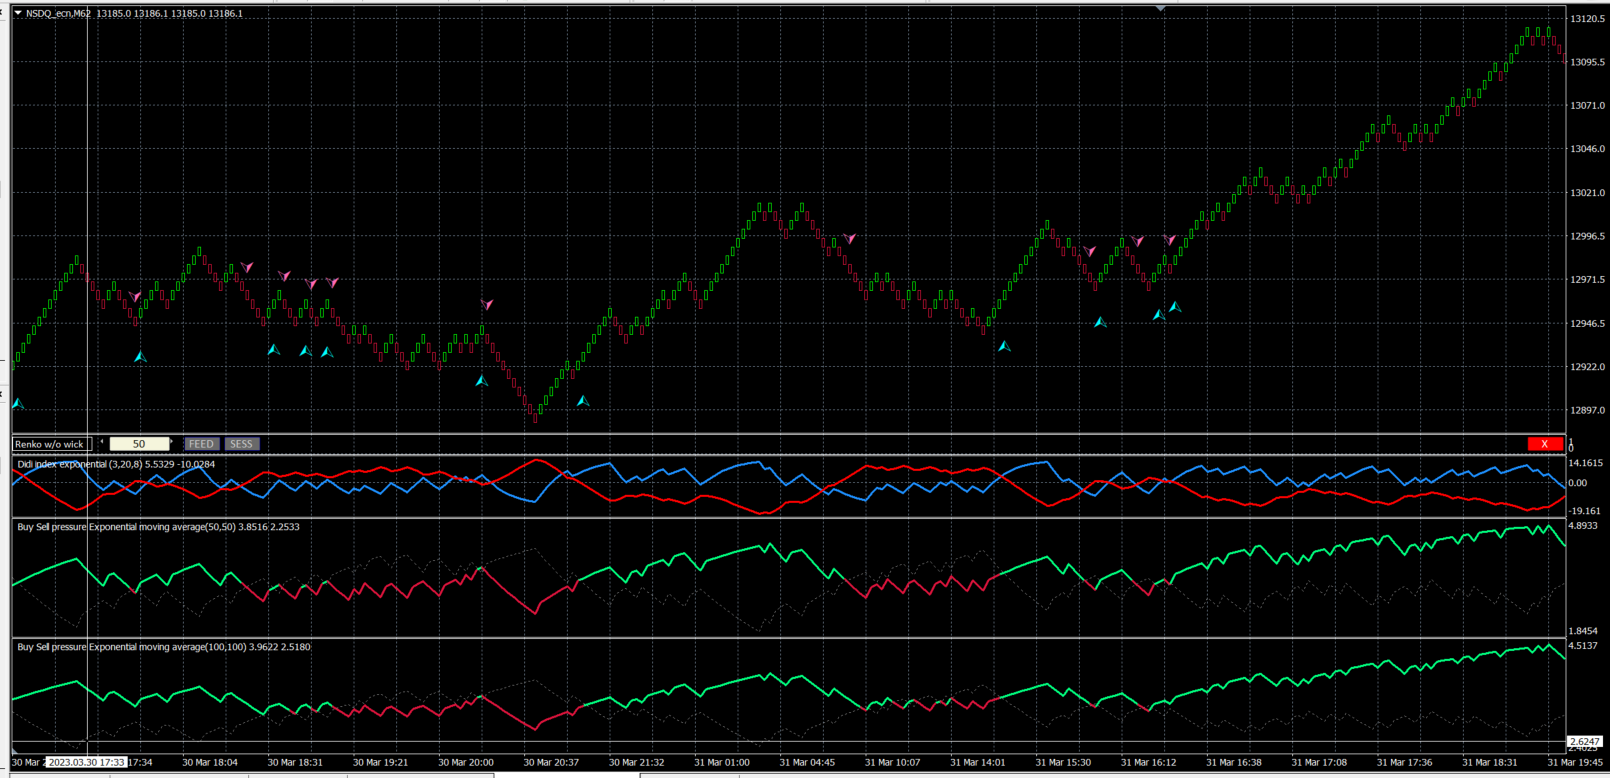
Task: Click the 12922.0 price level on the scale
Action: coord(1587,367)
